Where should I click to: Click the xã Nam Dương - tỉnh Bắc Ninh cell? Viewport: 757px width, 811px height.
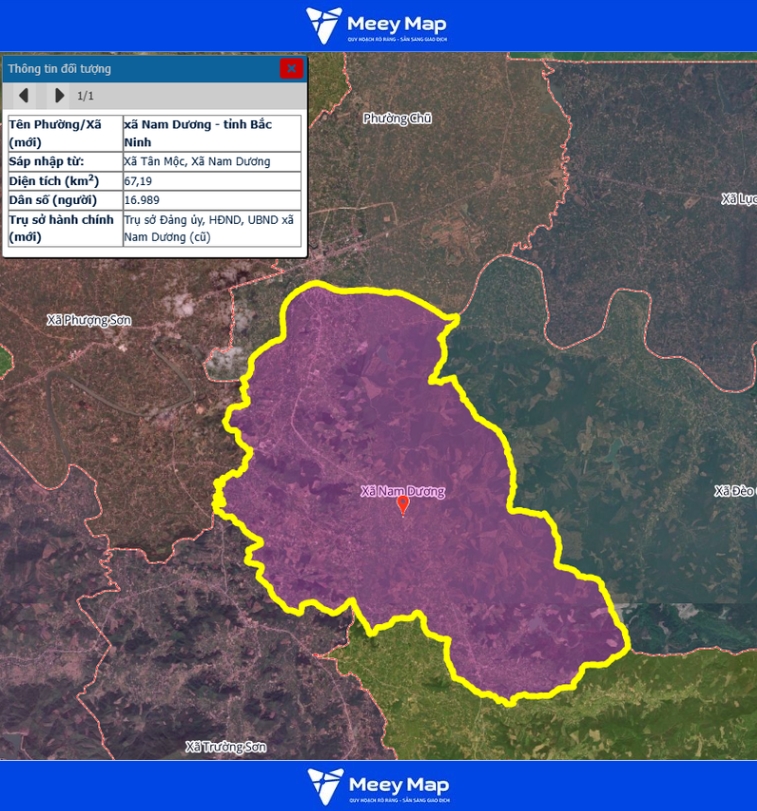coord(211,133)
